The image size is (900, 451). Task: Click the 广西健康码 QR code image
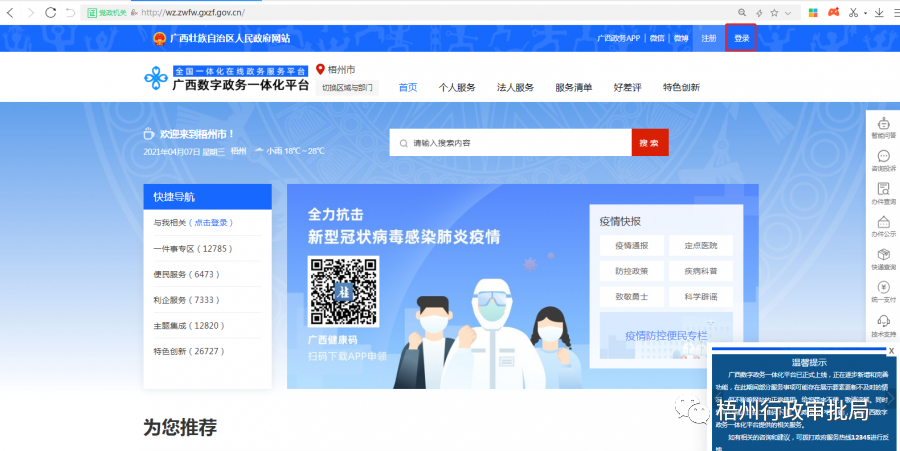[343, 291]
